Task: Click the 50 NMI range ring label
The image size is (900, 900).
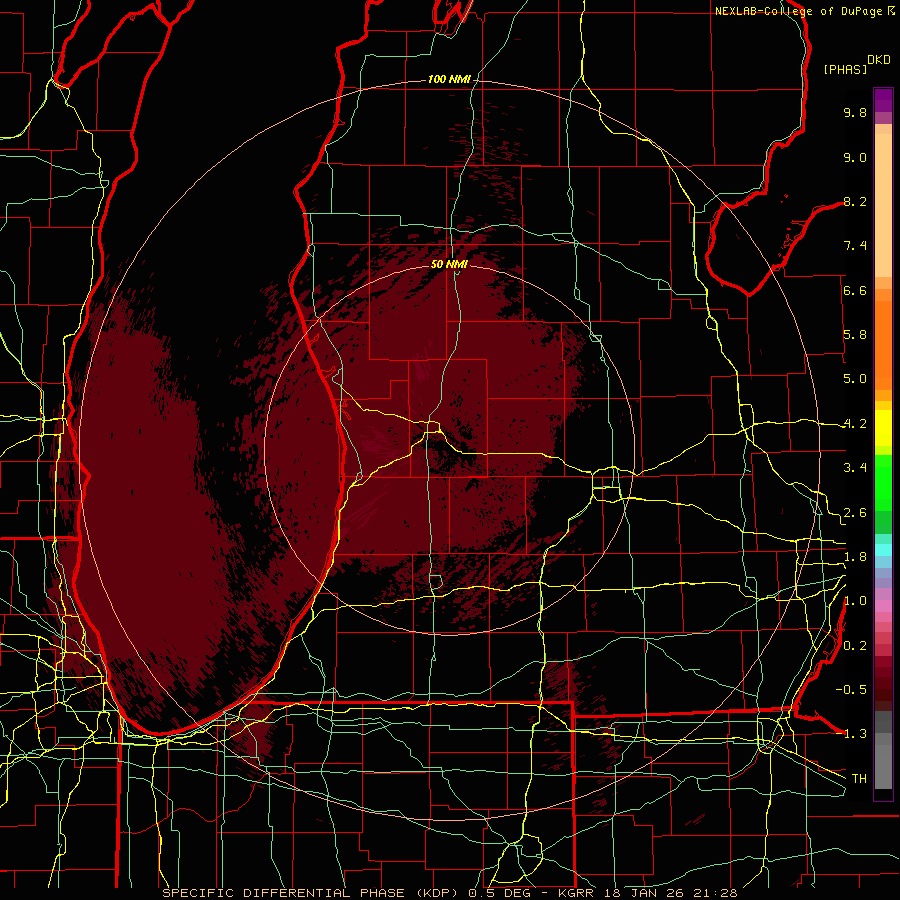Action: tap(449, 264)
